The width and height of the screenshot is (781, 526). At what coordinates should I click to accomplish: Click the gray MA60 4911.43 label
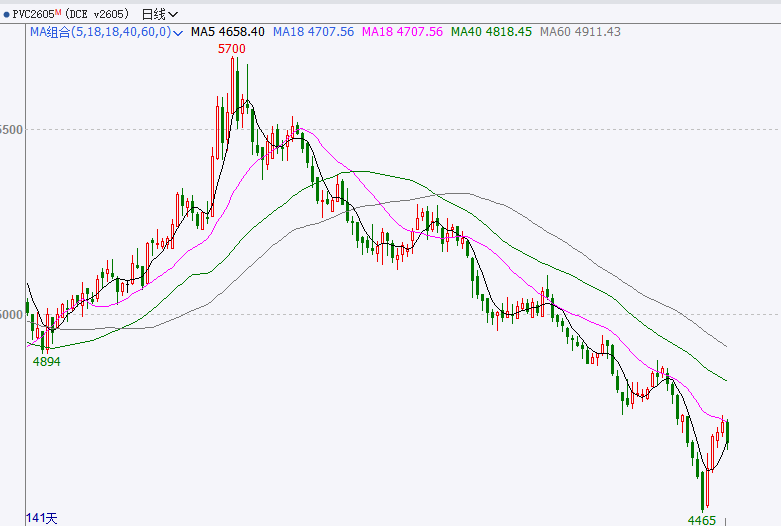tap(580, 32)
